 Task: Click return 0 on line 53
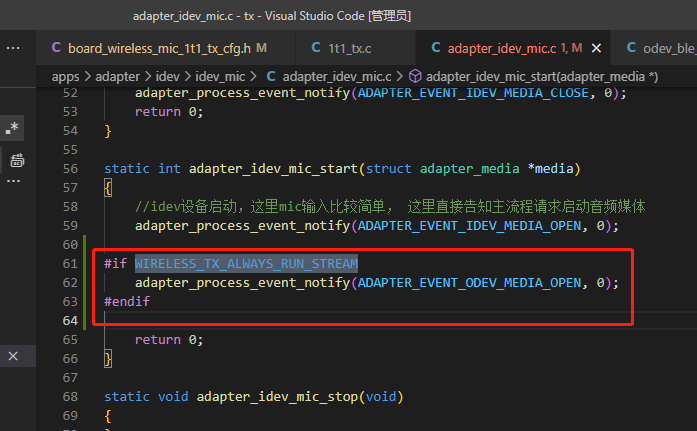(169, 112)
